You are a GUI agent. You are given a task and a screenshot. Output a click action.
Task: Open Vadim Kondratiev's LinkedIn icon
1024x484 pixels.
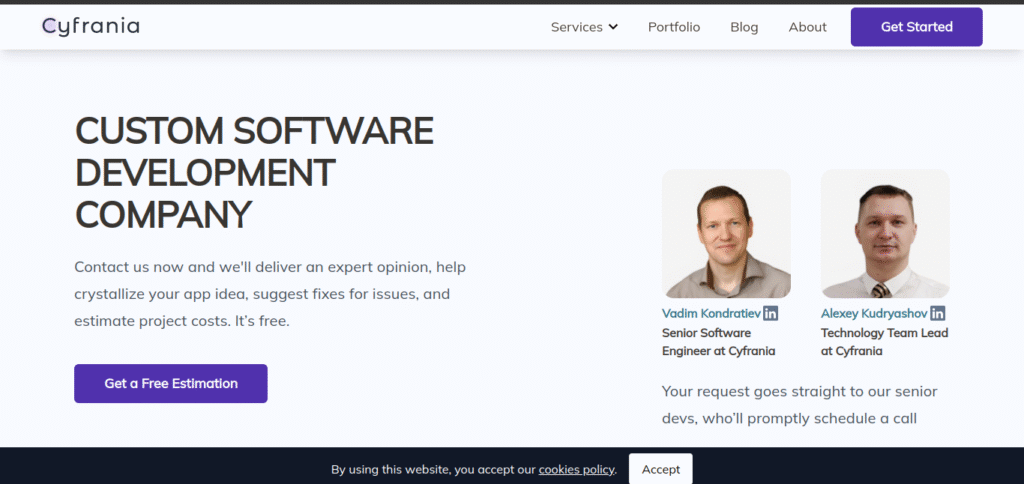(771, 313)
